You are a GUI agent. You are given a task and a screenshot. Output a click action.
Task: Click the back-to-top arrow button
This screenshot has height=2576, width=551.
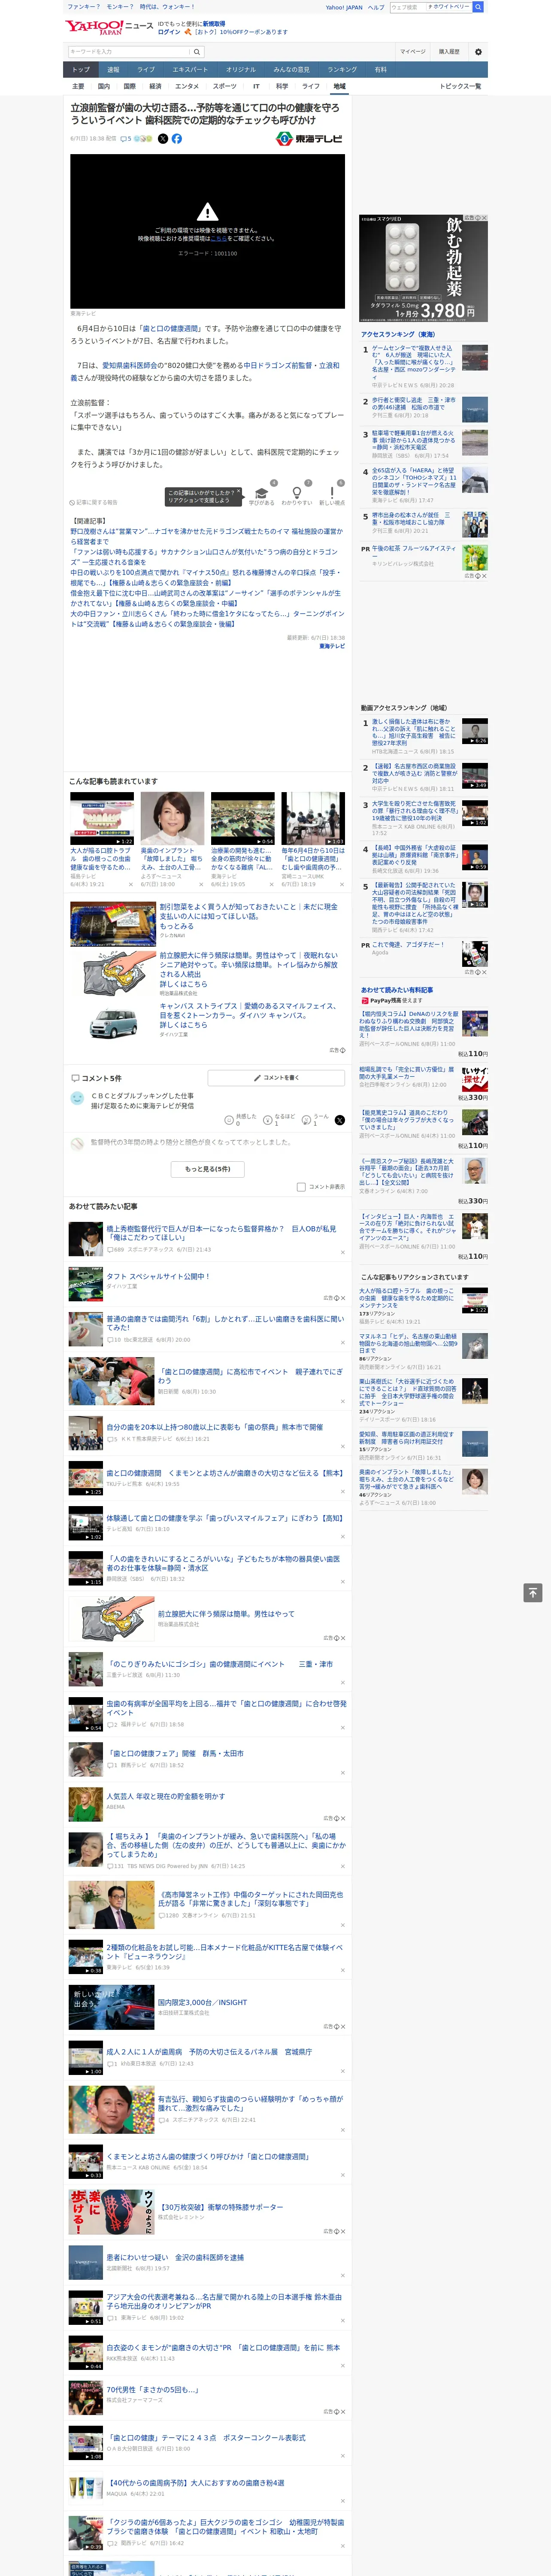[533, 1592]
